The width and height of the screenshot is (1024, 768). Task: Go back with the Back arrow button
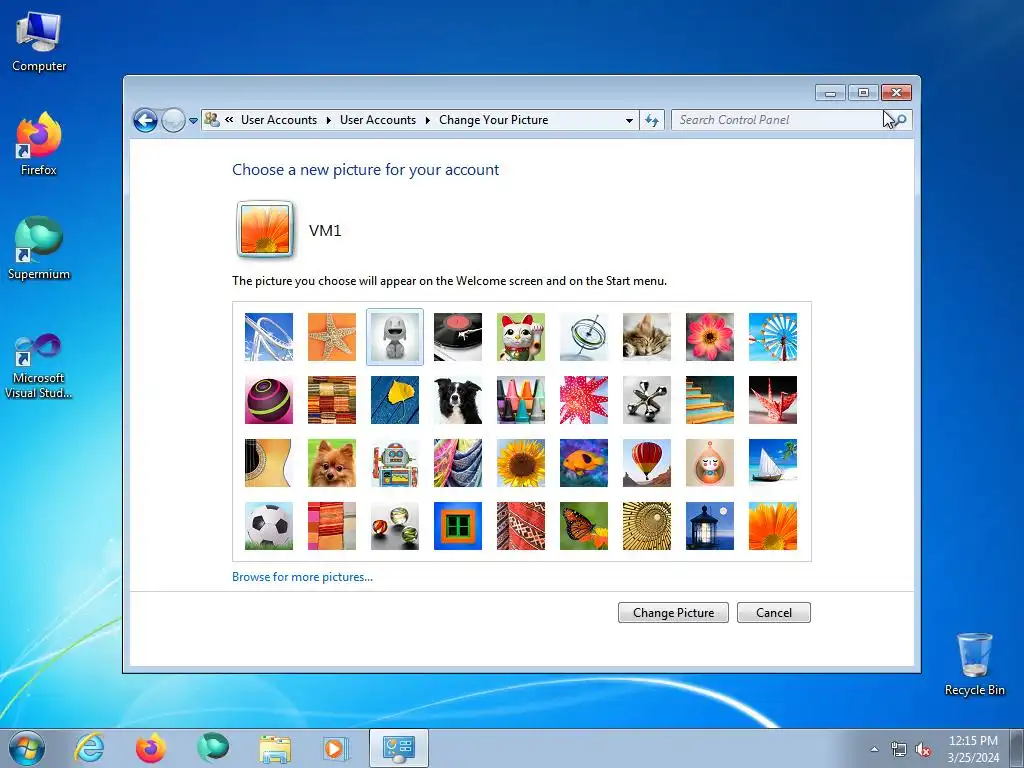tap(145, 120)
